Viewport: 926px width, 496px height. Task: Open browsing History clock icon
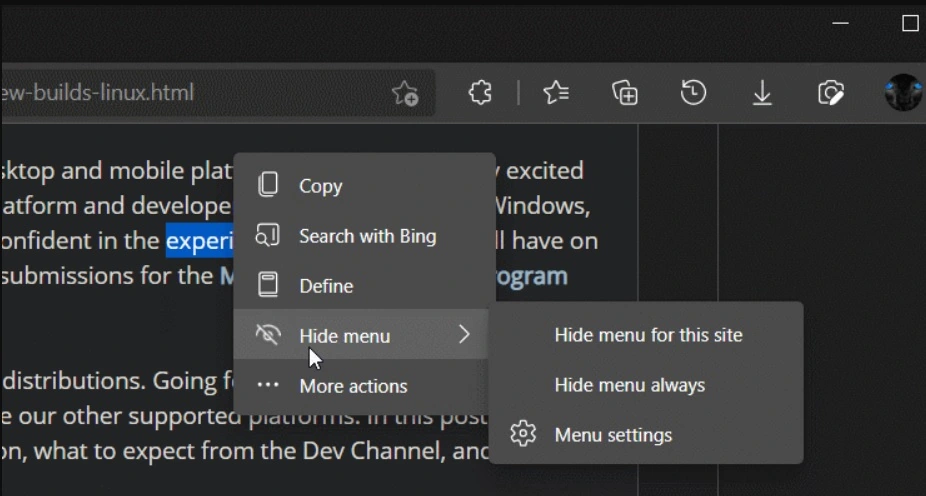693,93
